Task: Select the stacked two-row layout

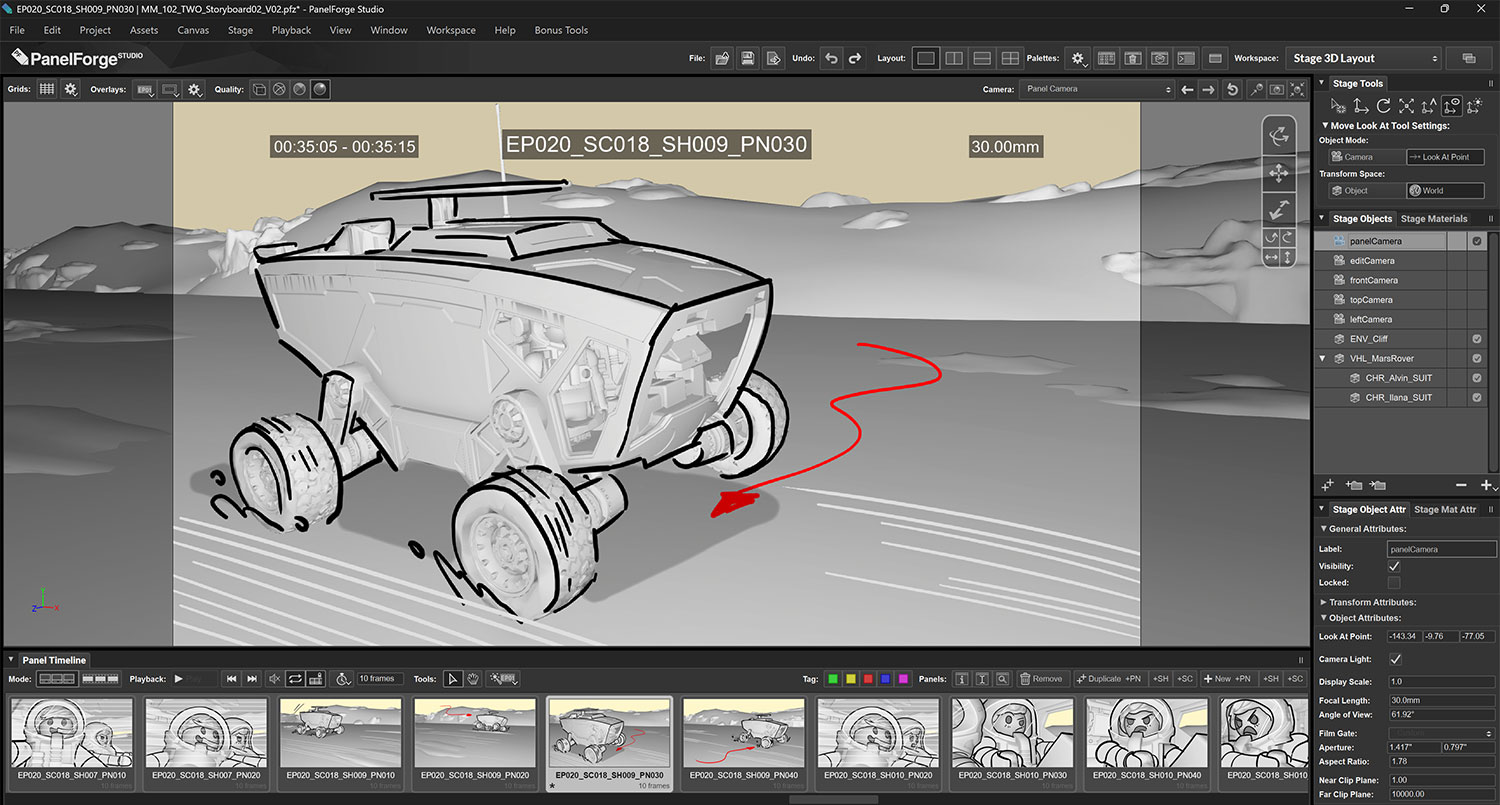Action: click(982, 58)
